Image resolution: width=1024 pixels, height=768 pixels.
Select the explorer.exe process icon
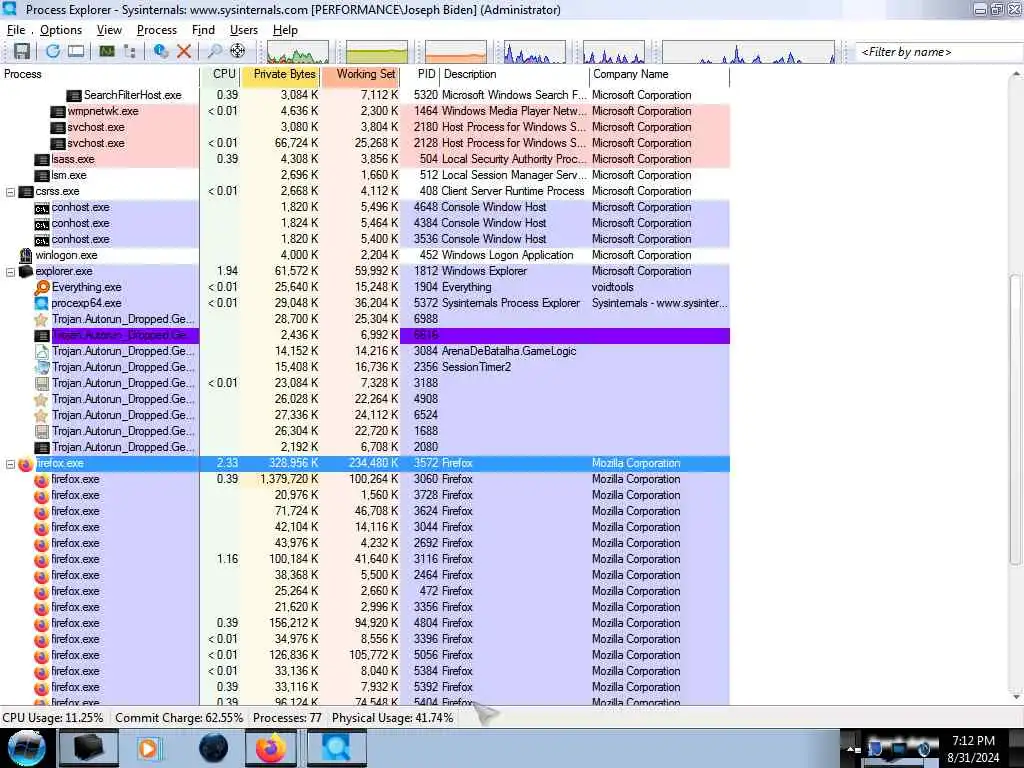25,272
